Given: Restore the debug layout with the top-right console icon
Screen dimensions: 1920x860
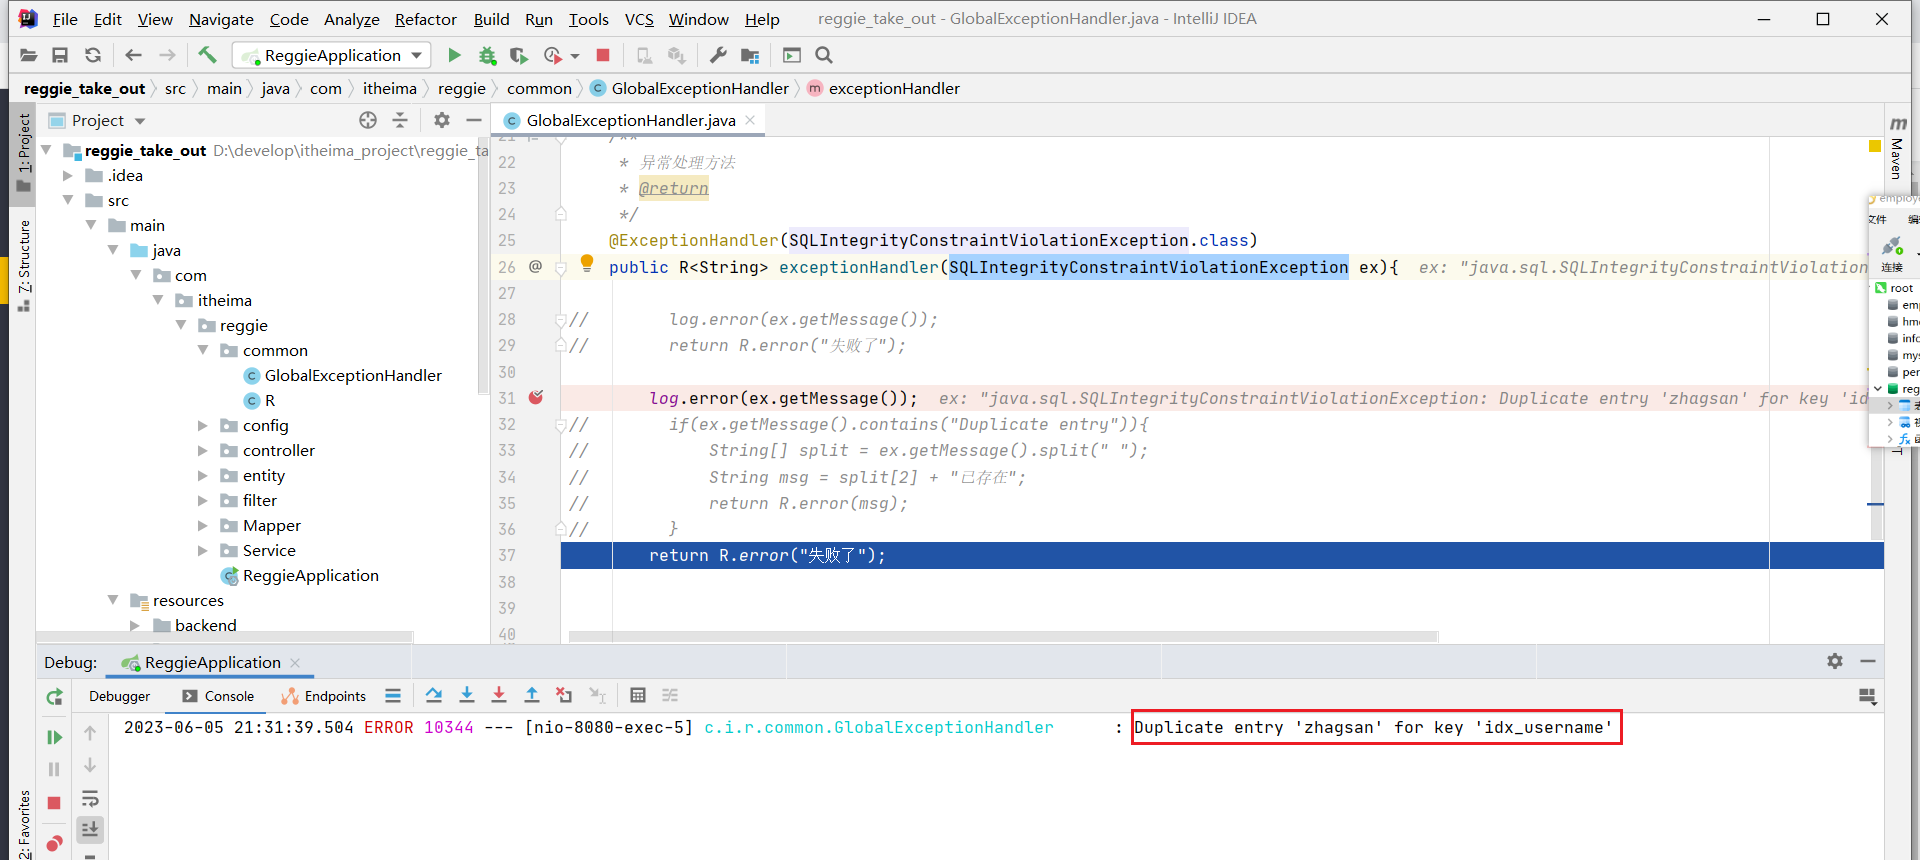Looking at the screenshot, I should [x=1867, y=696].
